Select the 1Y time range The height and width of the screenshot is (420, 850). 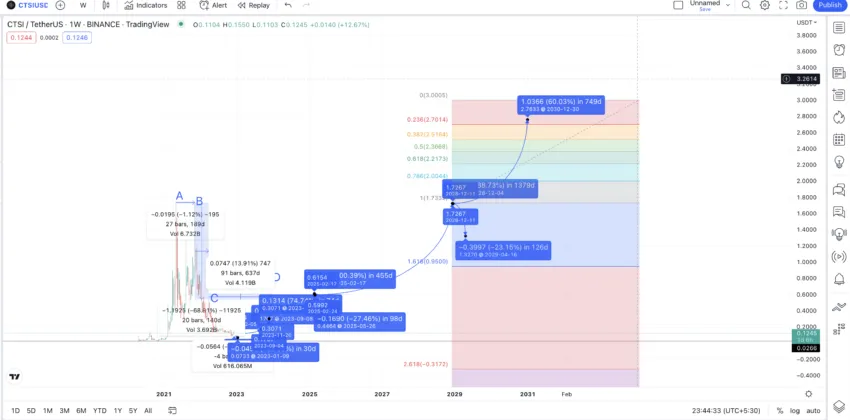click(x=117, y=410)
